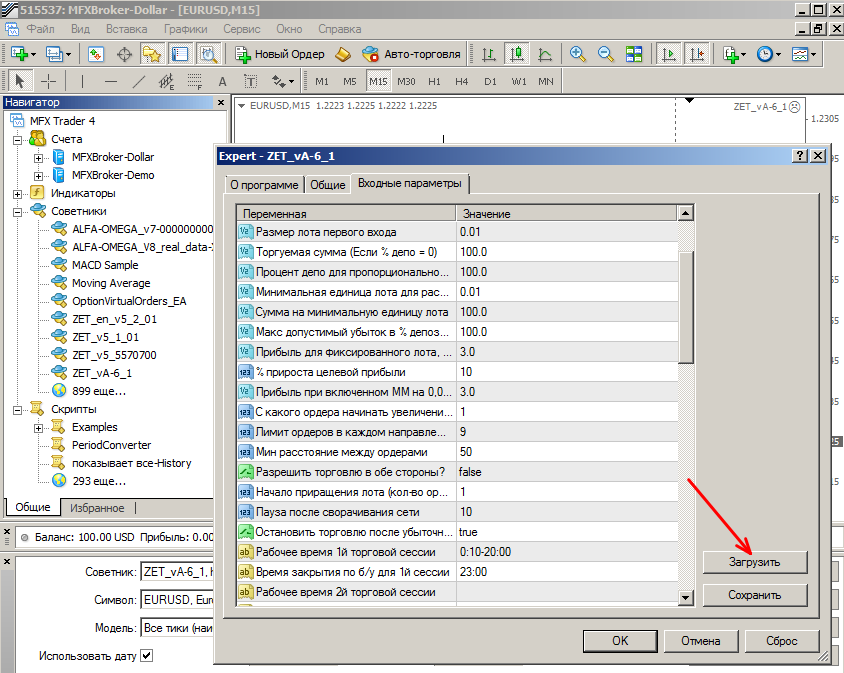Switch the chart to line chart
Image resolution: width=844 pixels, height=673 pixels.
(545, 54)
